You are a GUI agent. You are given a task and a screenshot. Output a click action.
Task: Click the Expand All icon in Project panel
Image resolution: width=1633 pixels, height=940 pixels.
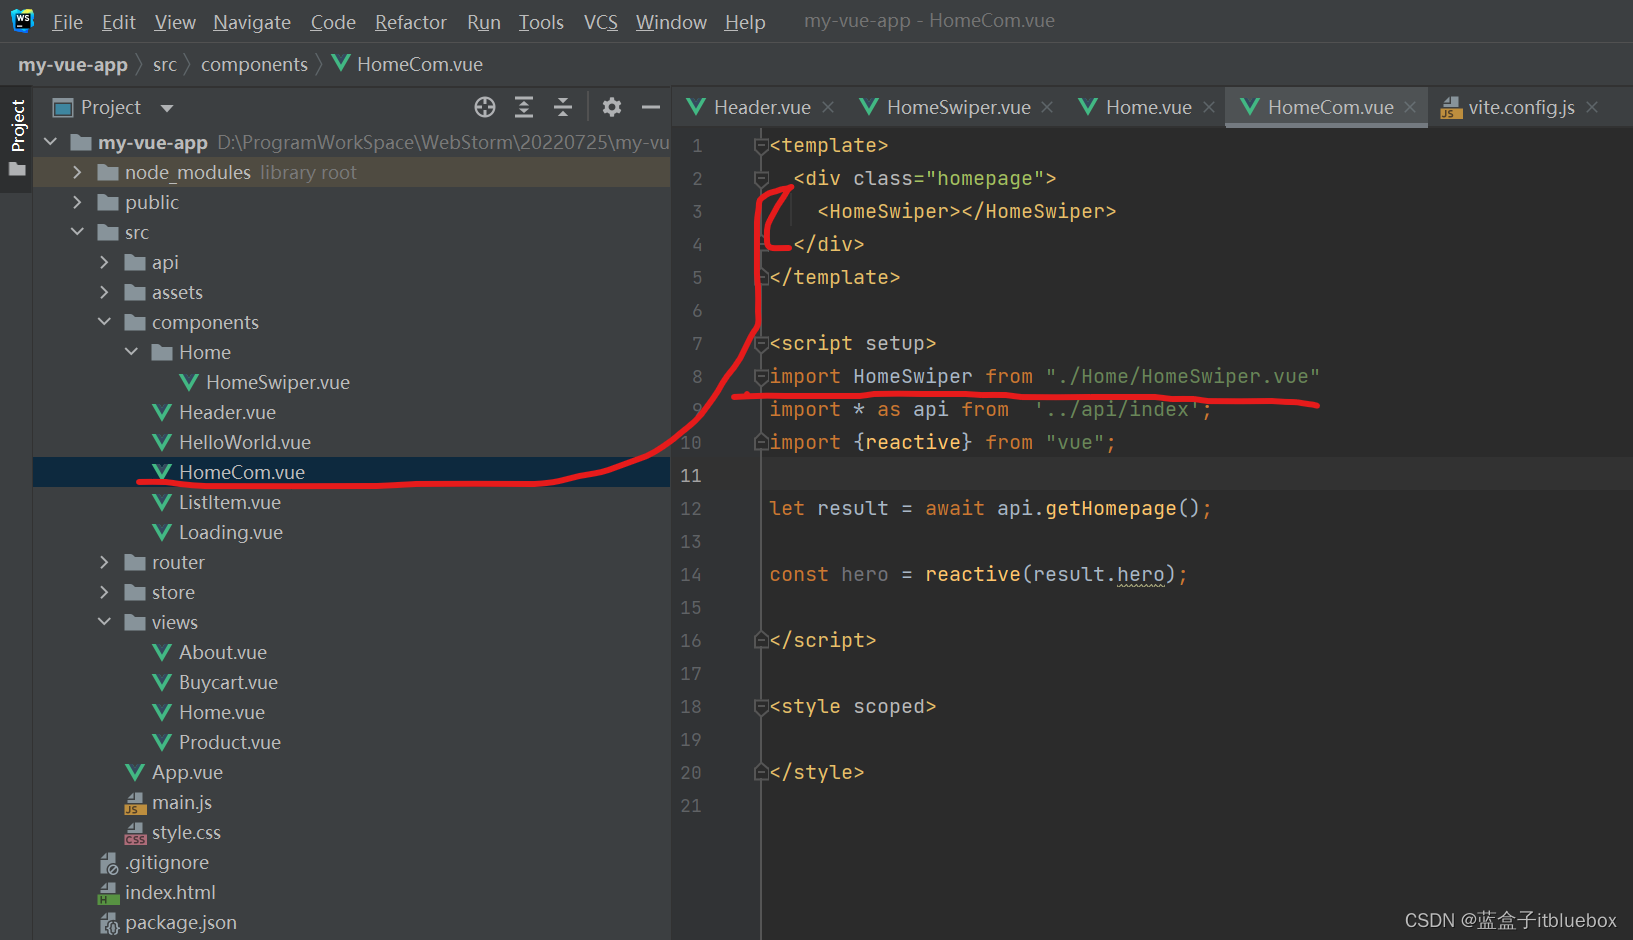tap(524, 107)
